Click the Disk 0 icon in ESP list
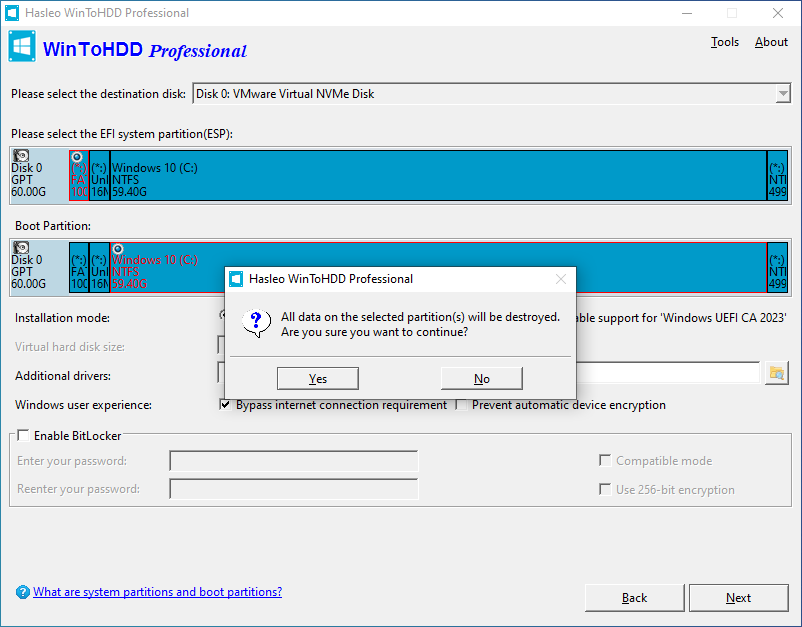The width and height of the screenshot is (802, 627). coord(21,156)
